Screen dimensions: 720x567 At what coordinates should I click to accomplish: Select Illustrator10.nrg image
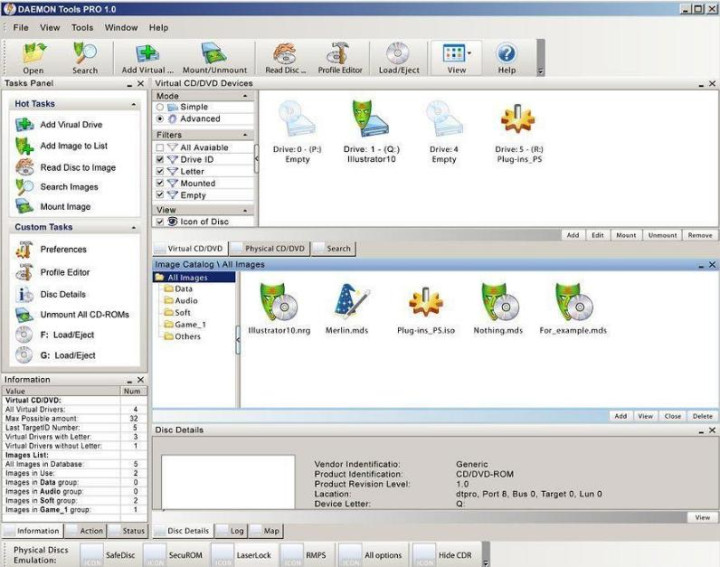pos(279,309)
